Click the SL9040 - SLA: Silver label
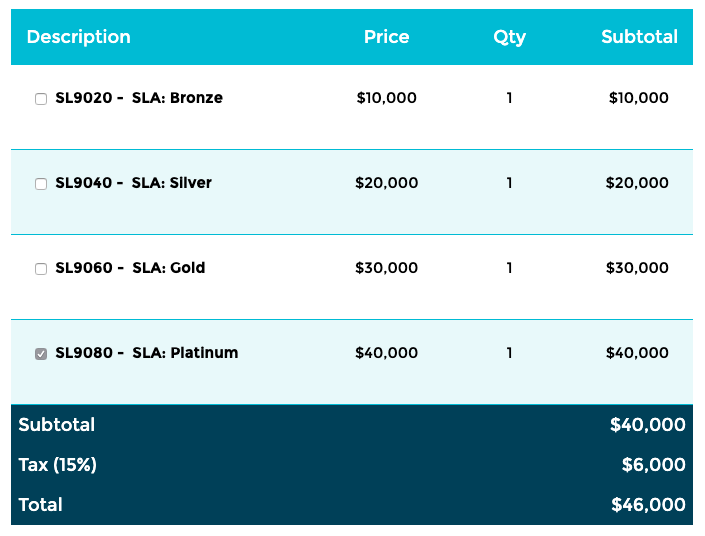The image size is (705, 536). click(x=133, y=183)
